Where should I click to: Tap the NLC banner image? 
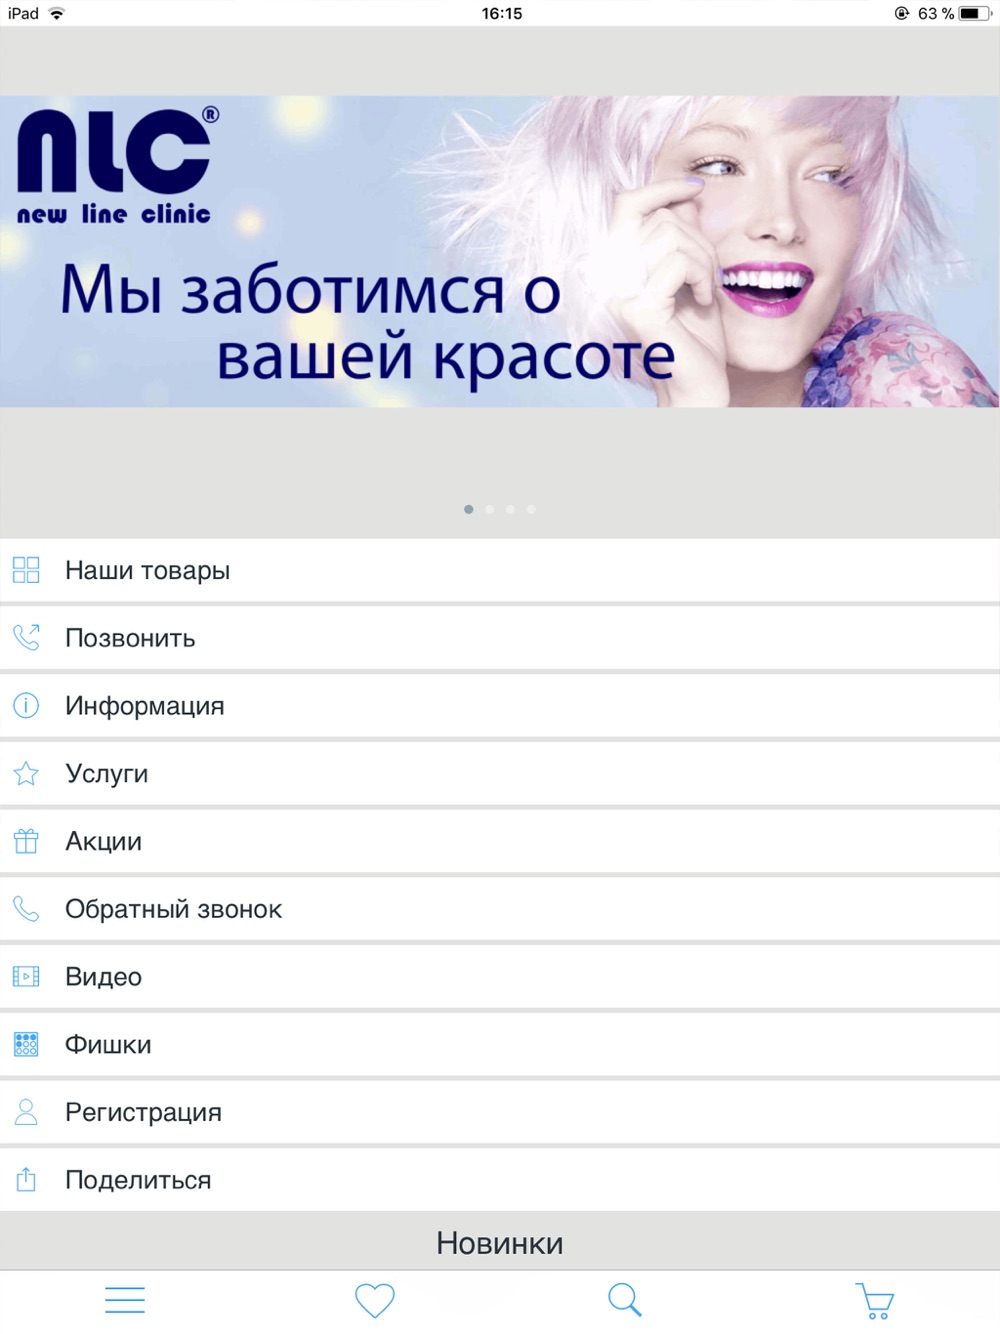500,251
